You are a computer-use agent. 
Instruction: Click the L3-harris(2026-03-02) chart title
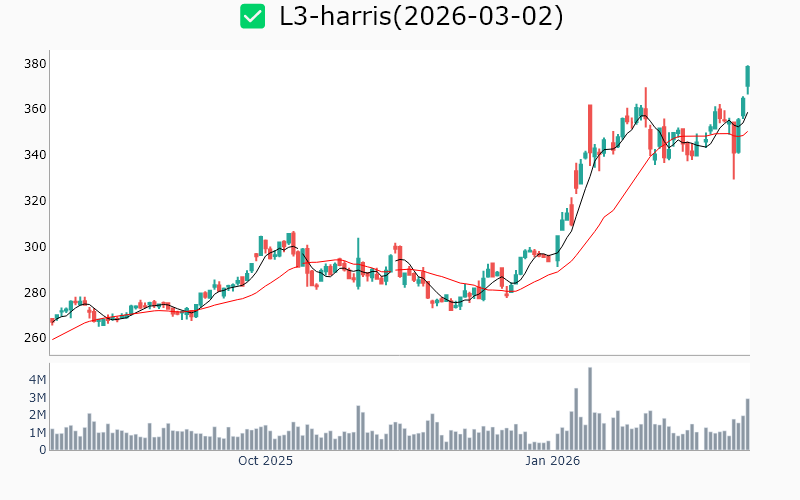pyautogui.click(x=421, y=16)
